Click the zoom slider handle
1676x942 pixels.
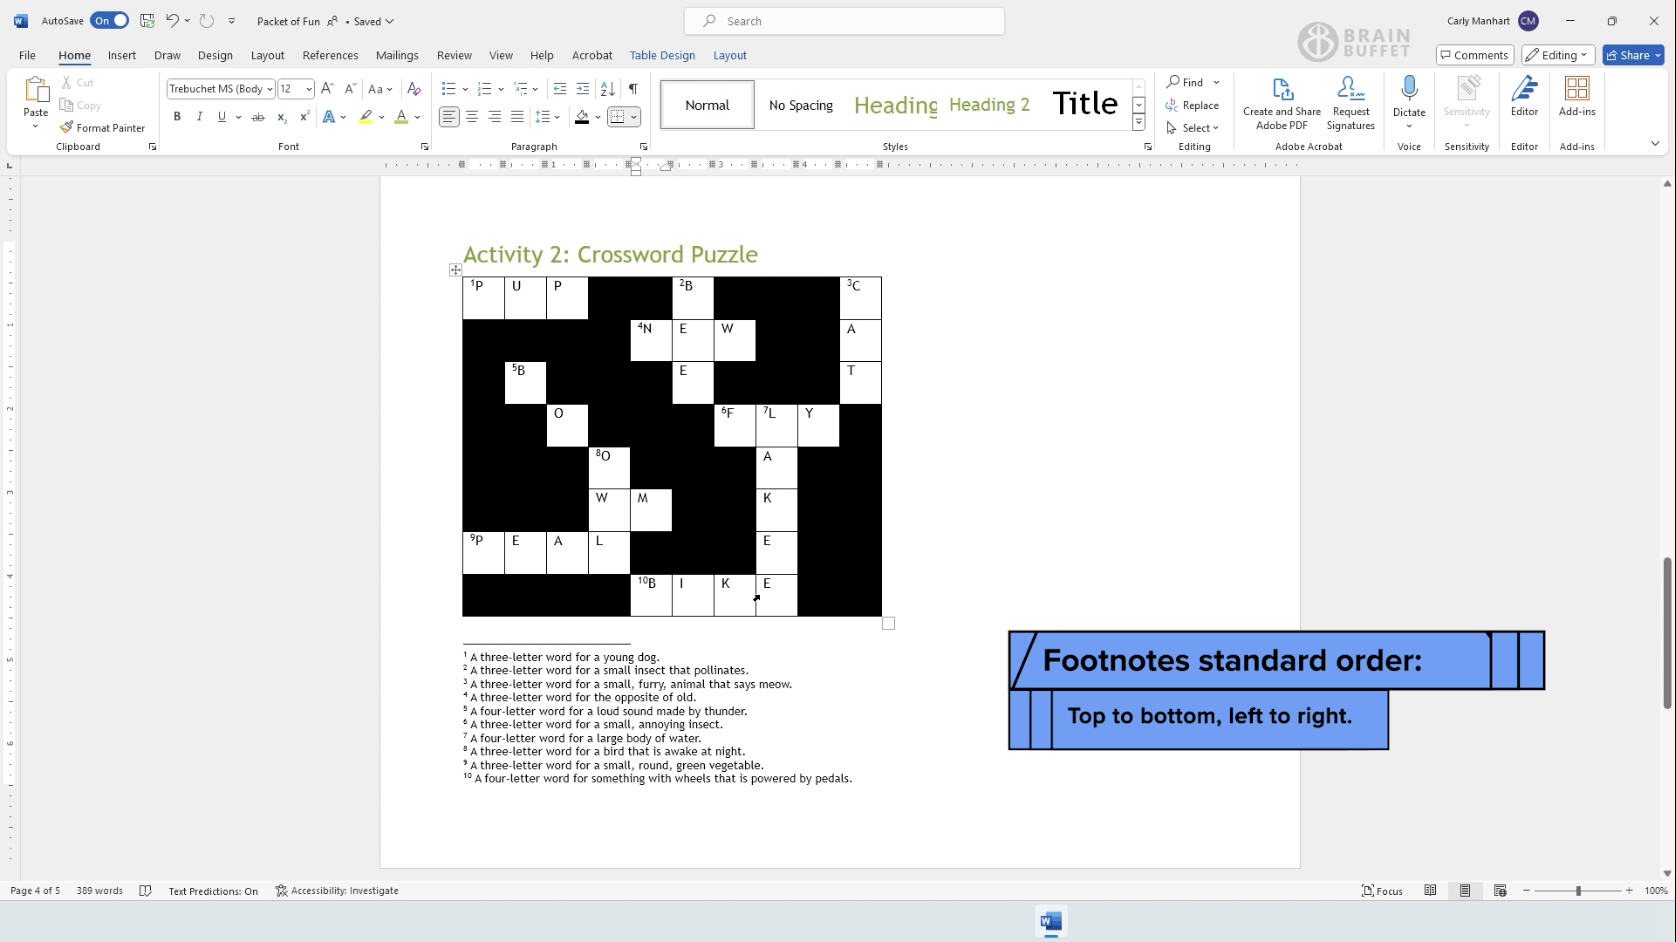click(1578, 891)
